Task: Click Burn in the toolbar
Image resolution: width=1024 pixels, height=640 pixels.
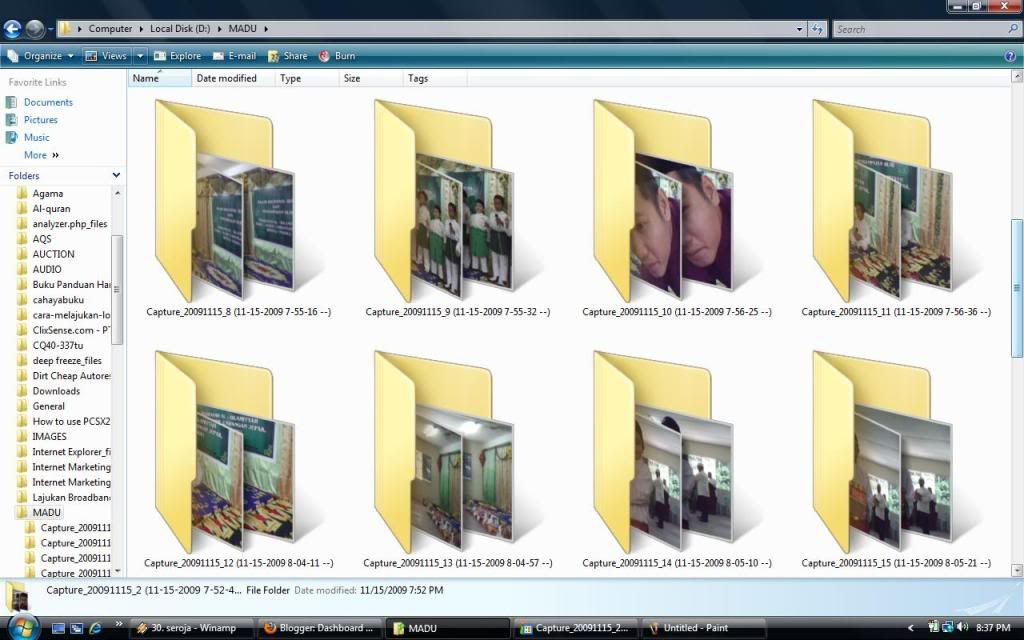Action: click(x=337, y=56)
